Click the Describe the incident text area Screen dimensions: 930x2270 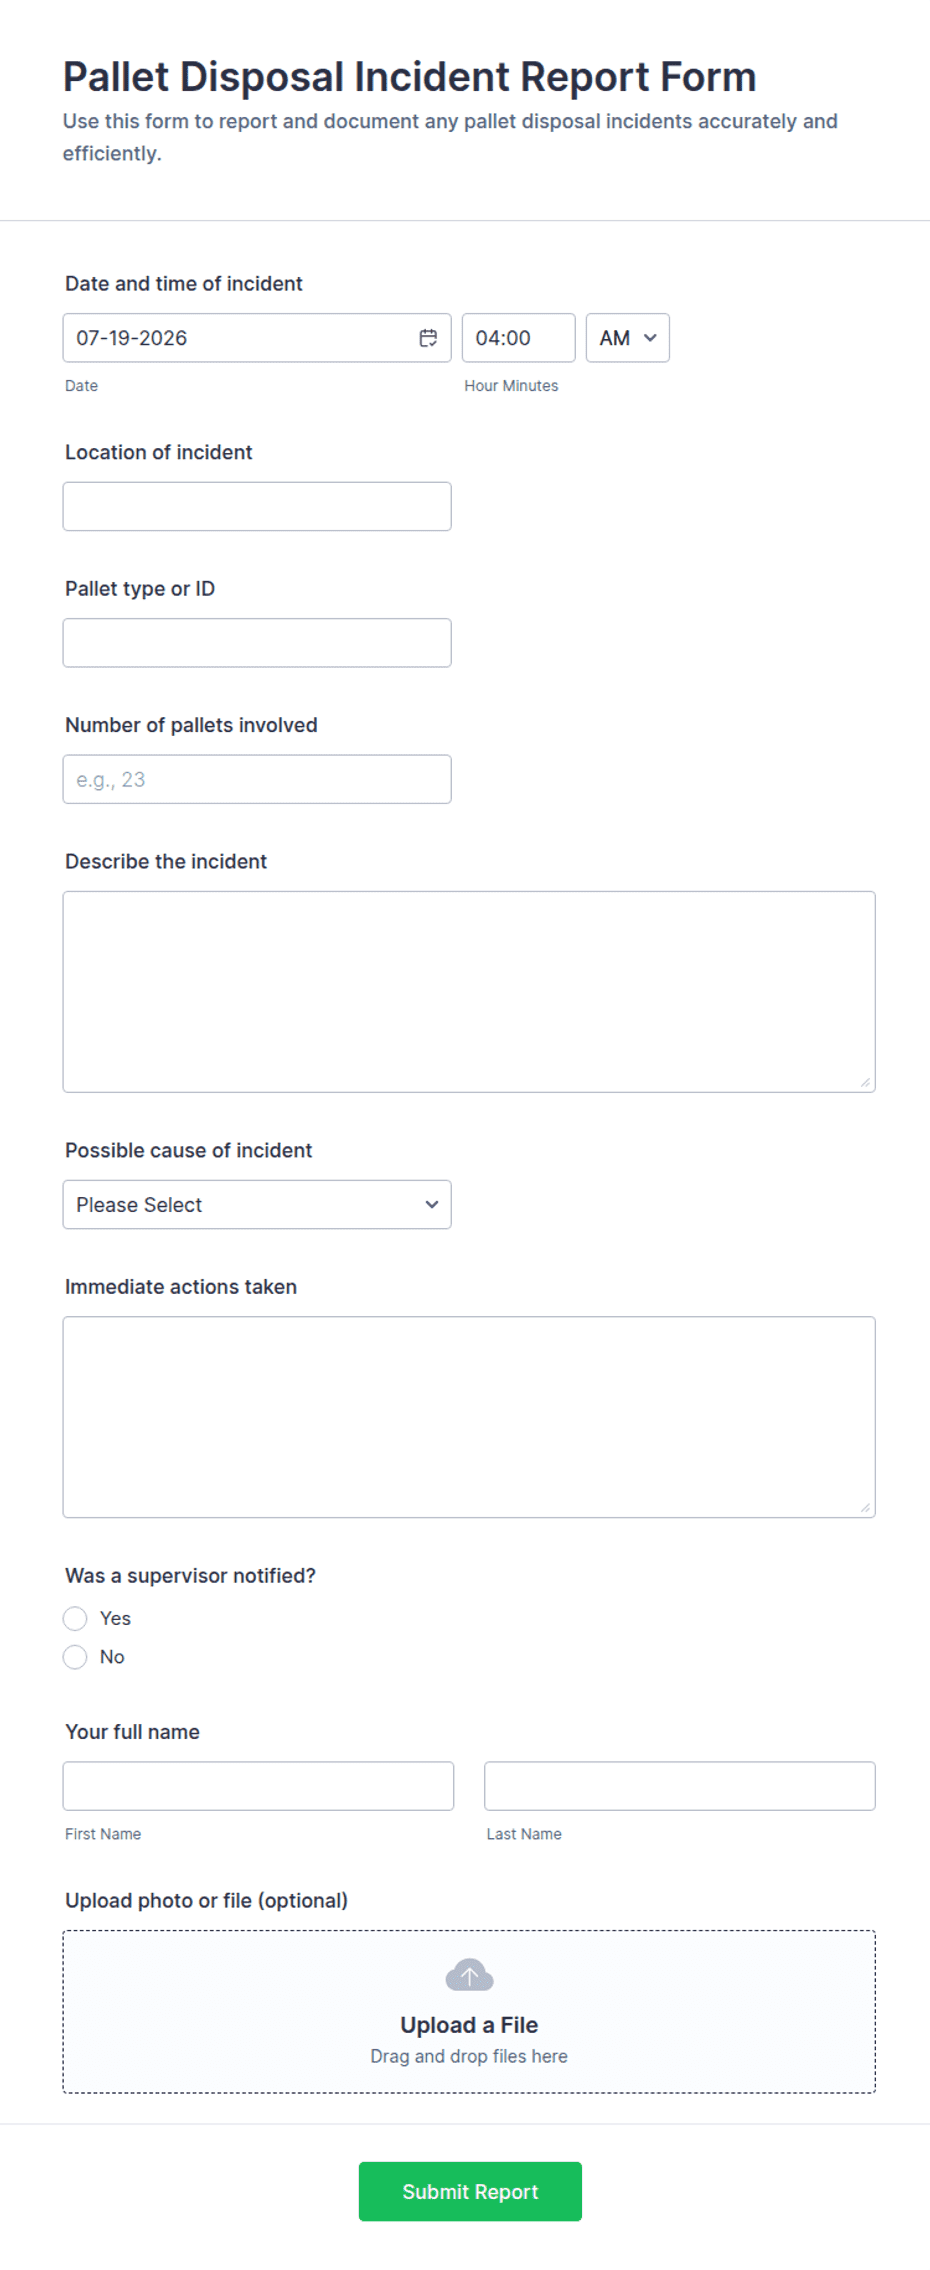point(469,992)
